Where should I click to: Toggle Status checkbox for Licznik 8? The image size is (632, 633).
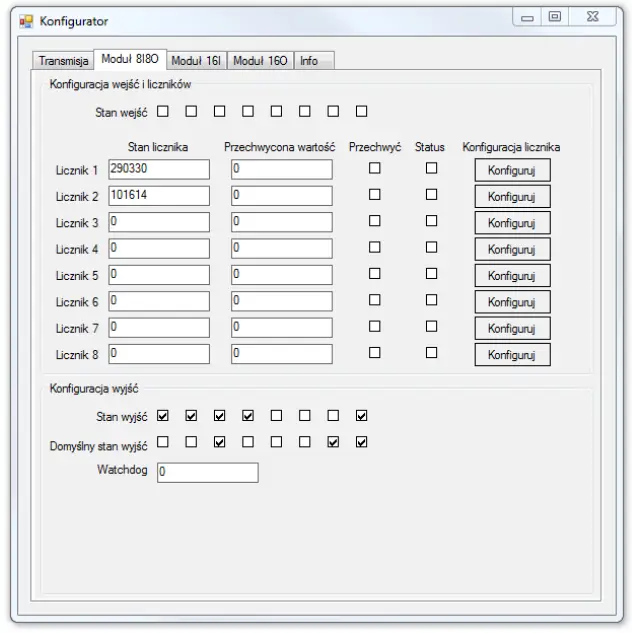tap(431, 353)
